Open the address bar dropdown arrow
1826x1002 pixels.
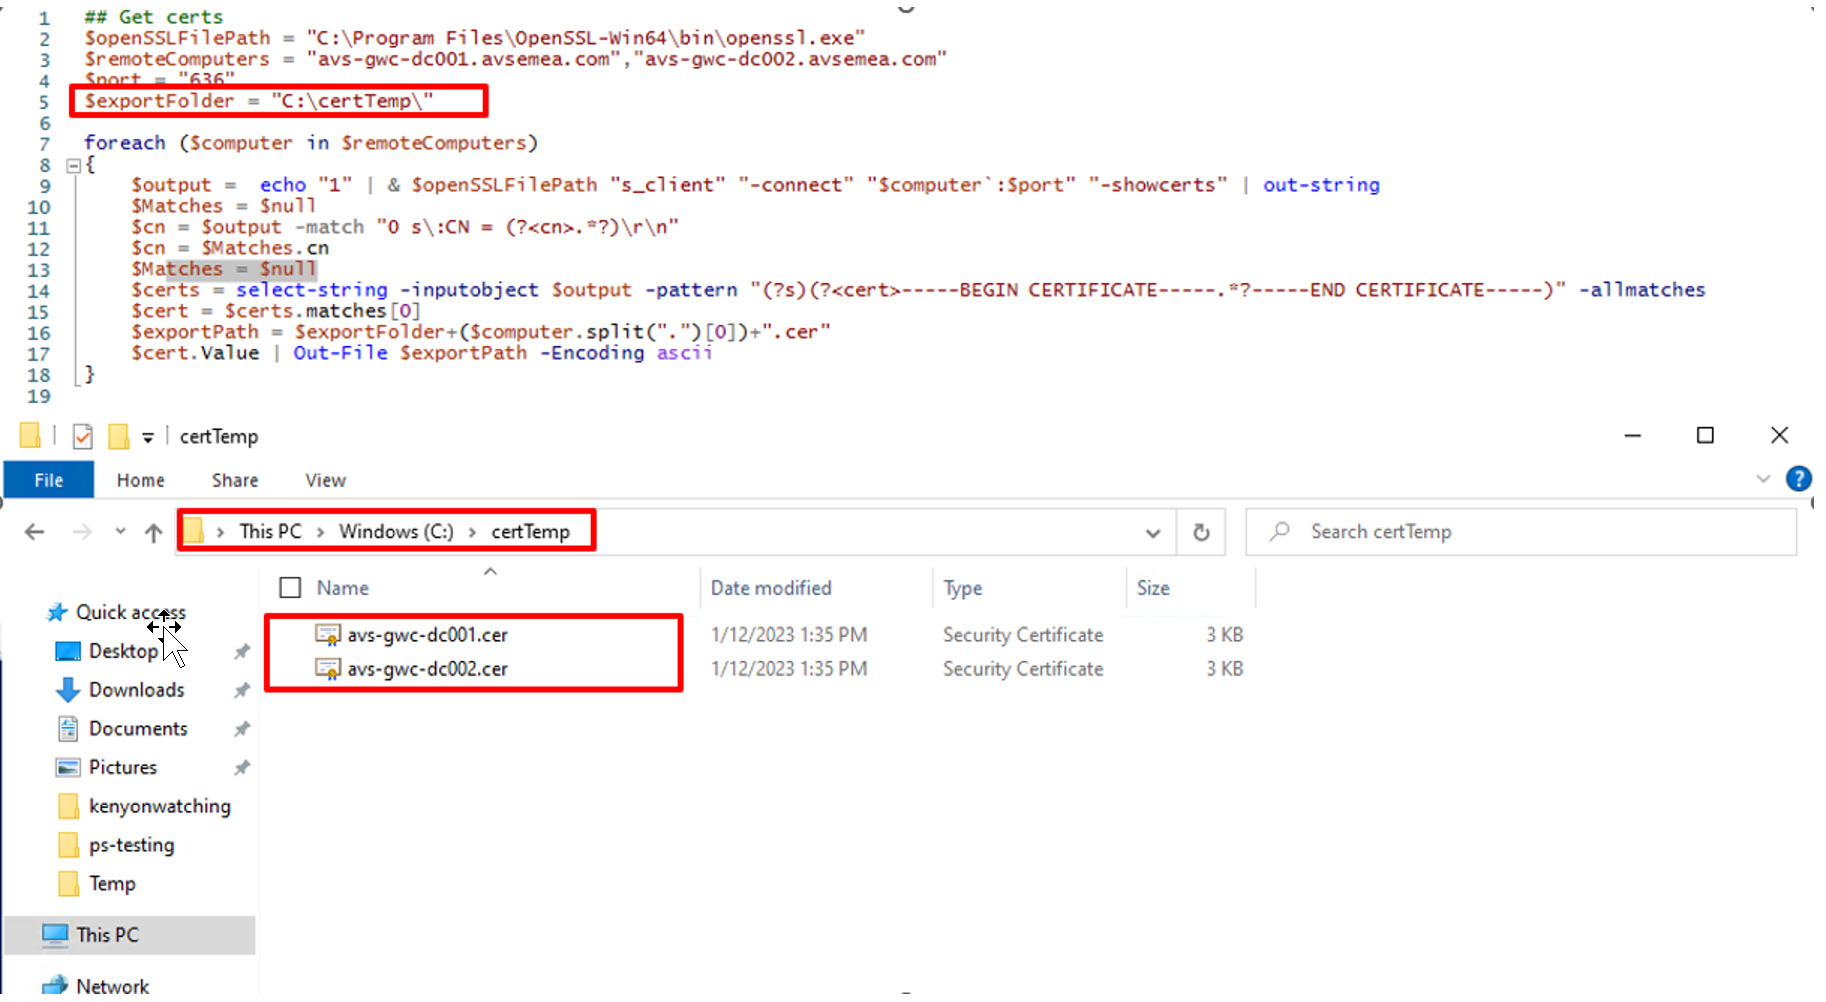pos(1153,531)
